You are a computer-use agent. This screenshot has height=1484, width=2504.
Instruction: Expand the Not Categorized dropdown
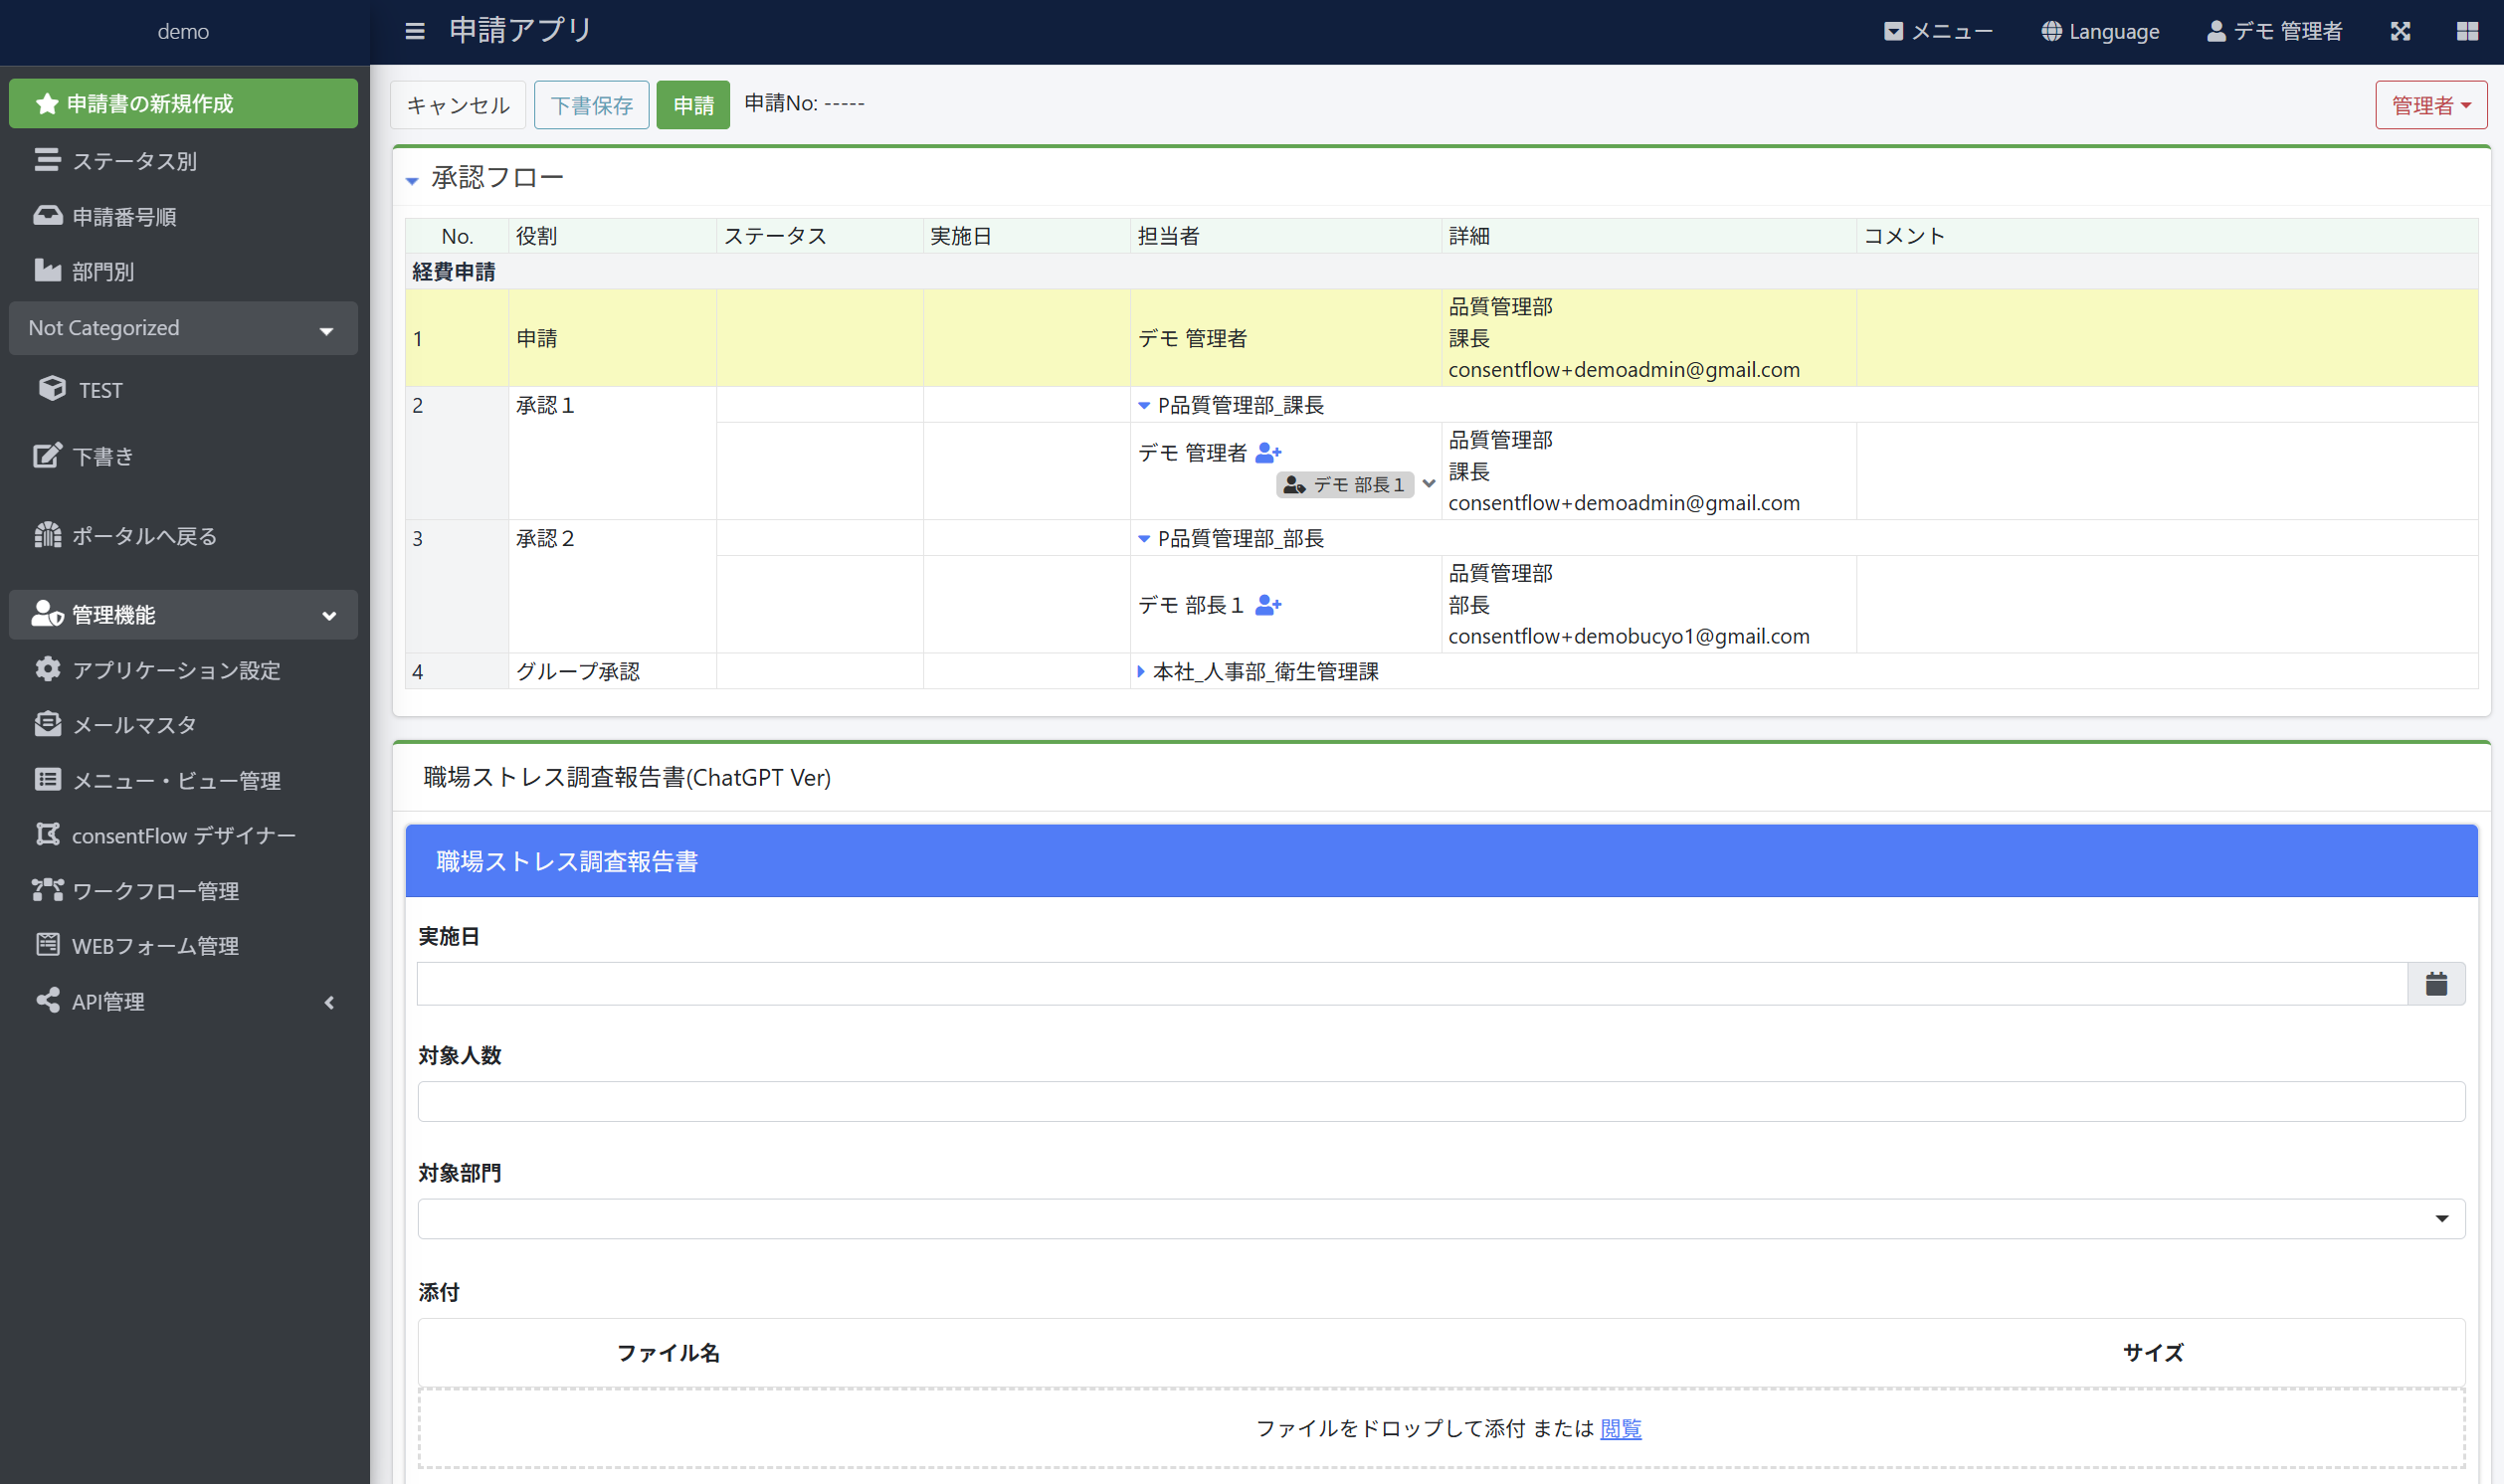pos(183,328)
